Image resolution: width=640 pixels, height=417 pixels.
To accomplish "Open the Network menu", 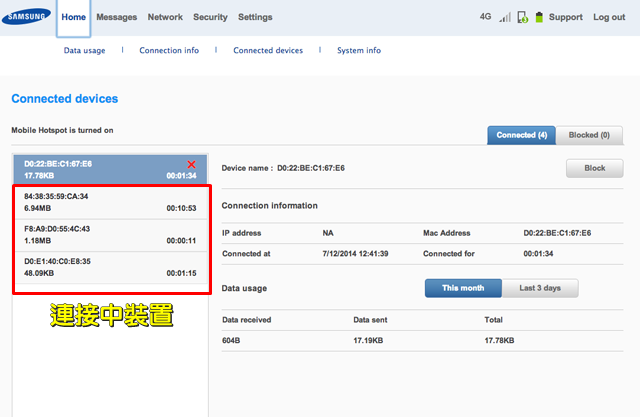I will (x=165, y=17).
